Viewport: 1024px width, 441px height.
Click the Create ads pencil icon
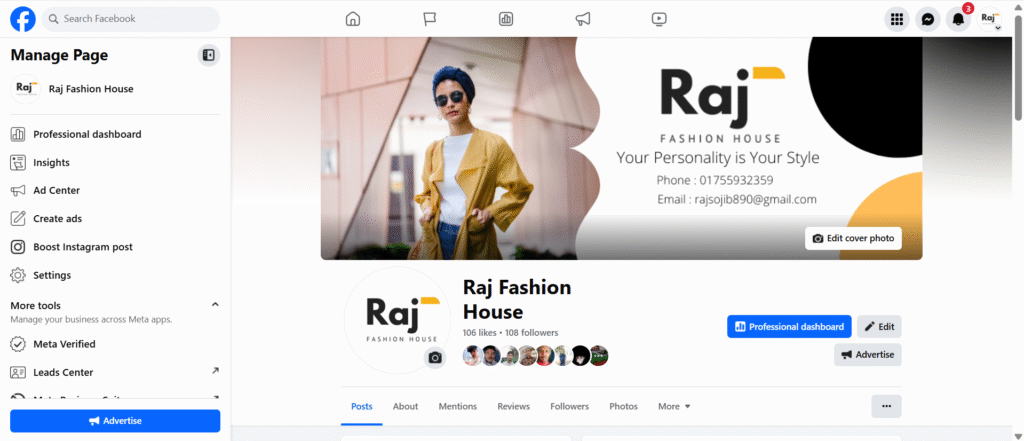coord(18,219)
